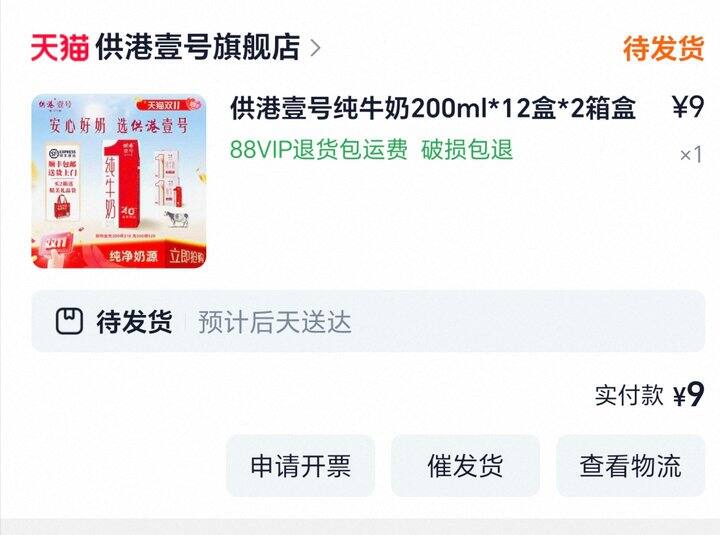Open product title 供港壹号纯牛奶200ml*12盒*2箱盒
720x535 pixels.
[x=433, y=108]
